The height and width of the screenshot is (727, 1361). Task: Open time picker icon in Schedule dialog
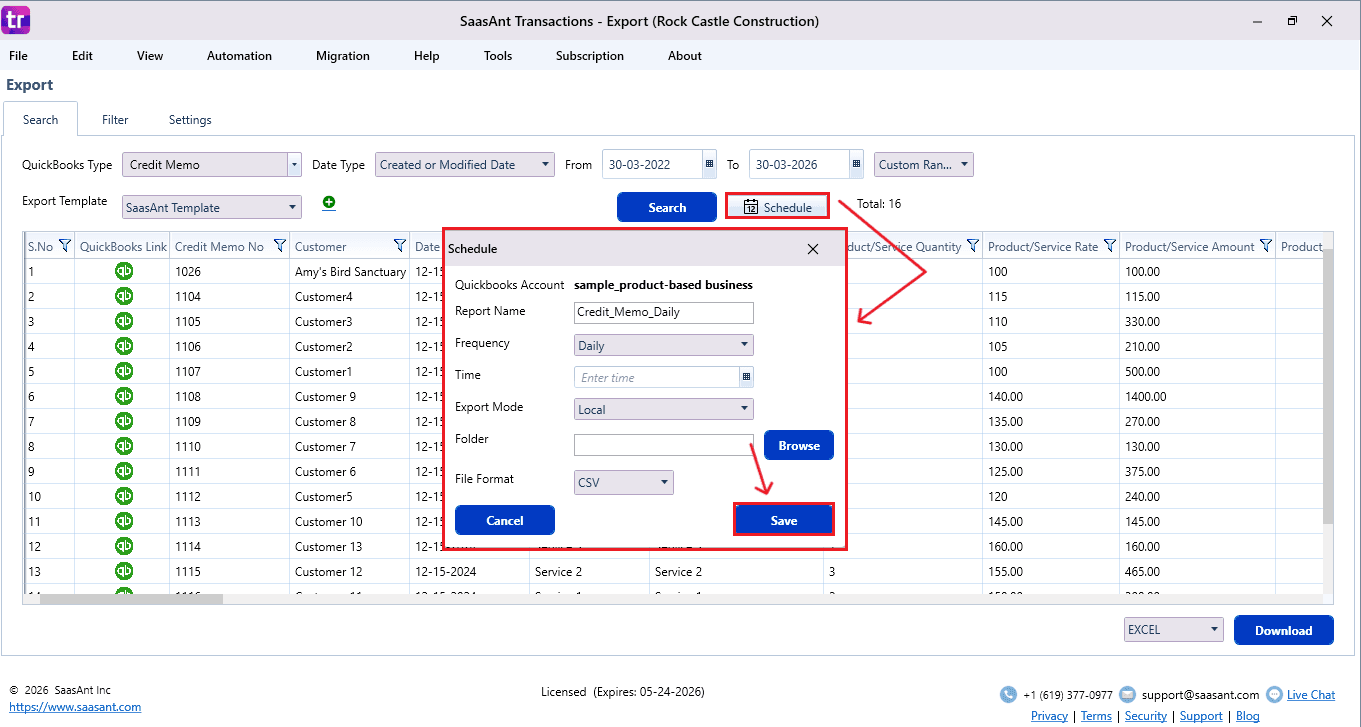click(x=746, y=377)
